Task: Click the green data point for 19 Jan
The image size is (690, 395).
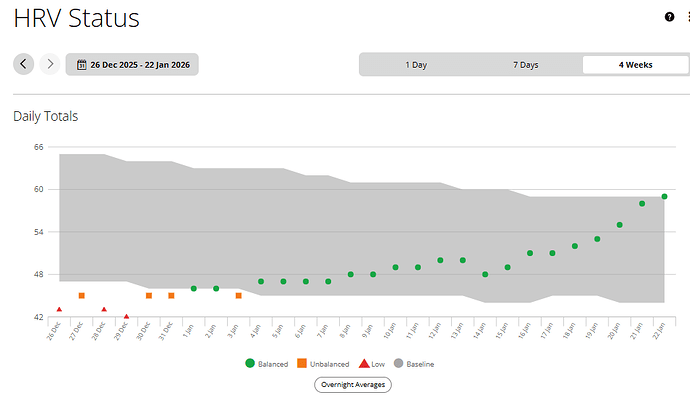Action: 597,239
